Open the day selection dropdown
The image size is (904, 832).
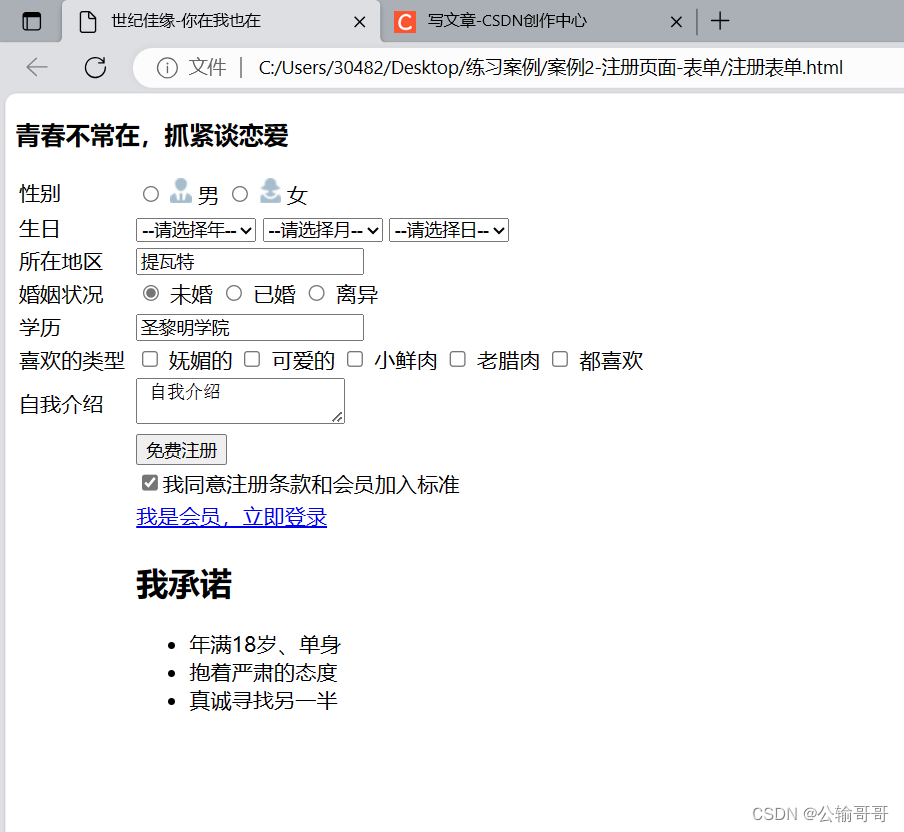[448, 229]
